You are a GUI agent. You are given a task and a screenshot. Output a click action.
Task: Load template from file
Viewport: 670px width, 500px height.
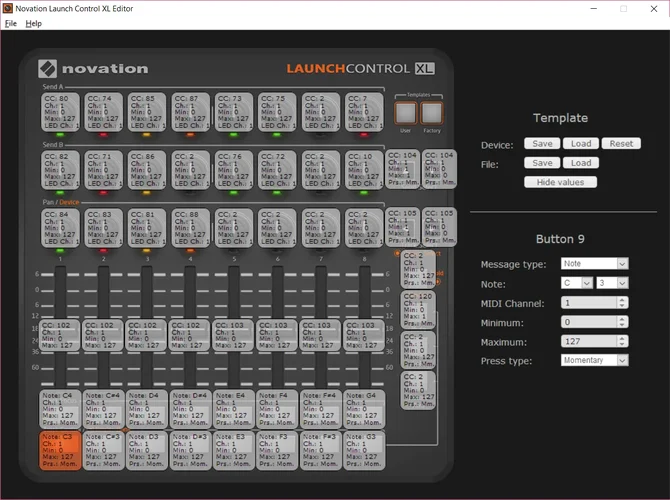click(581, 163)
